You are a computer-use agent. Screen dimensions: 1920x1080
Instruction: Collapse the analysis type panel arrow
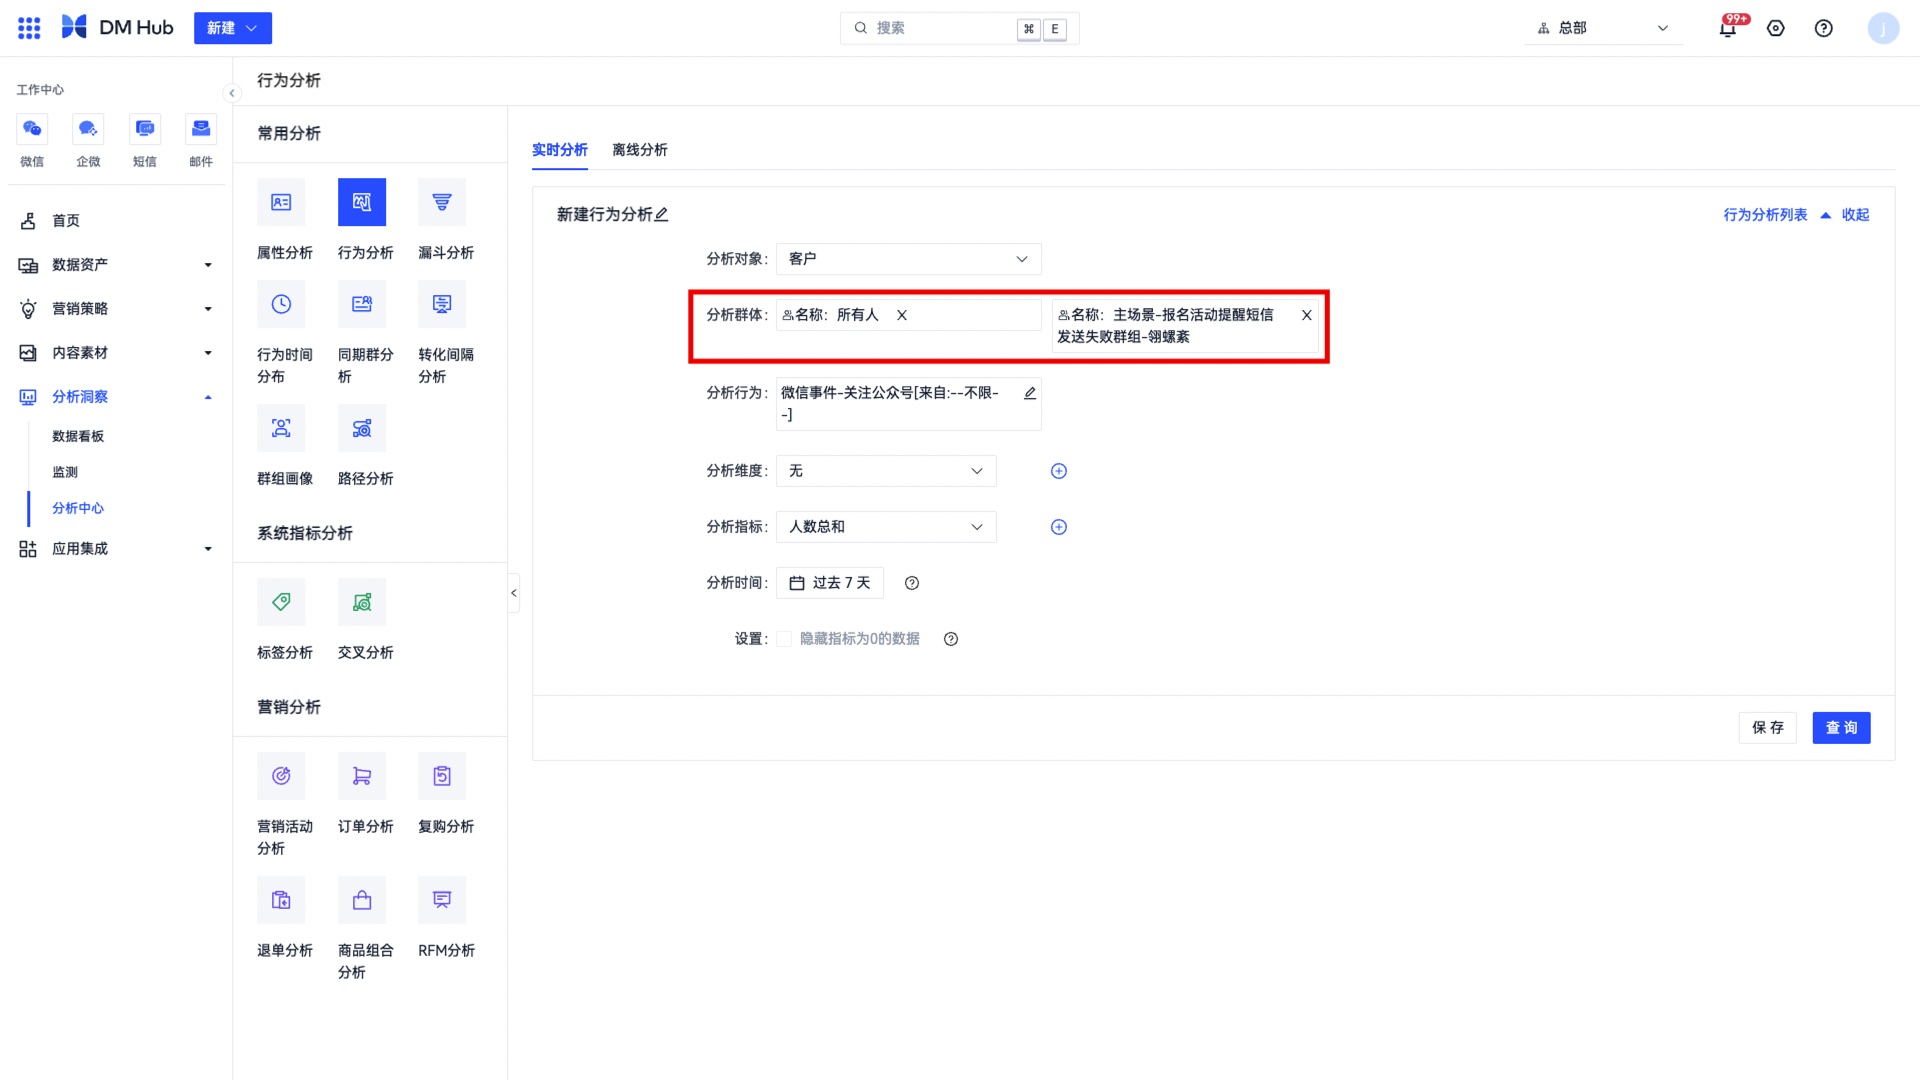click(514, 593)
